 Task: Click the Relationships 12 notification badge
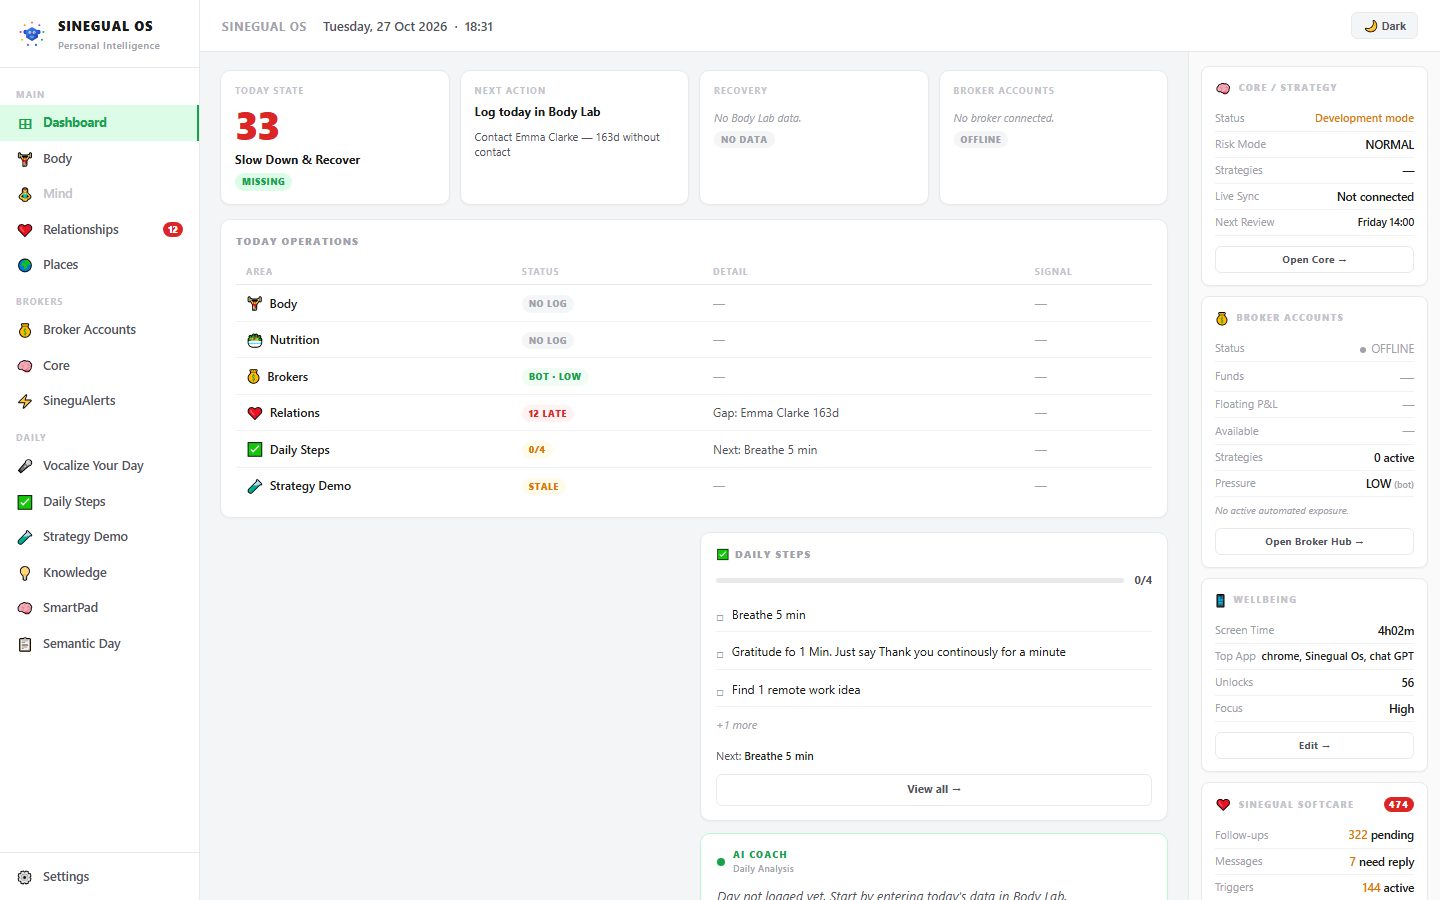tap(173, 230)
